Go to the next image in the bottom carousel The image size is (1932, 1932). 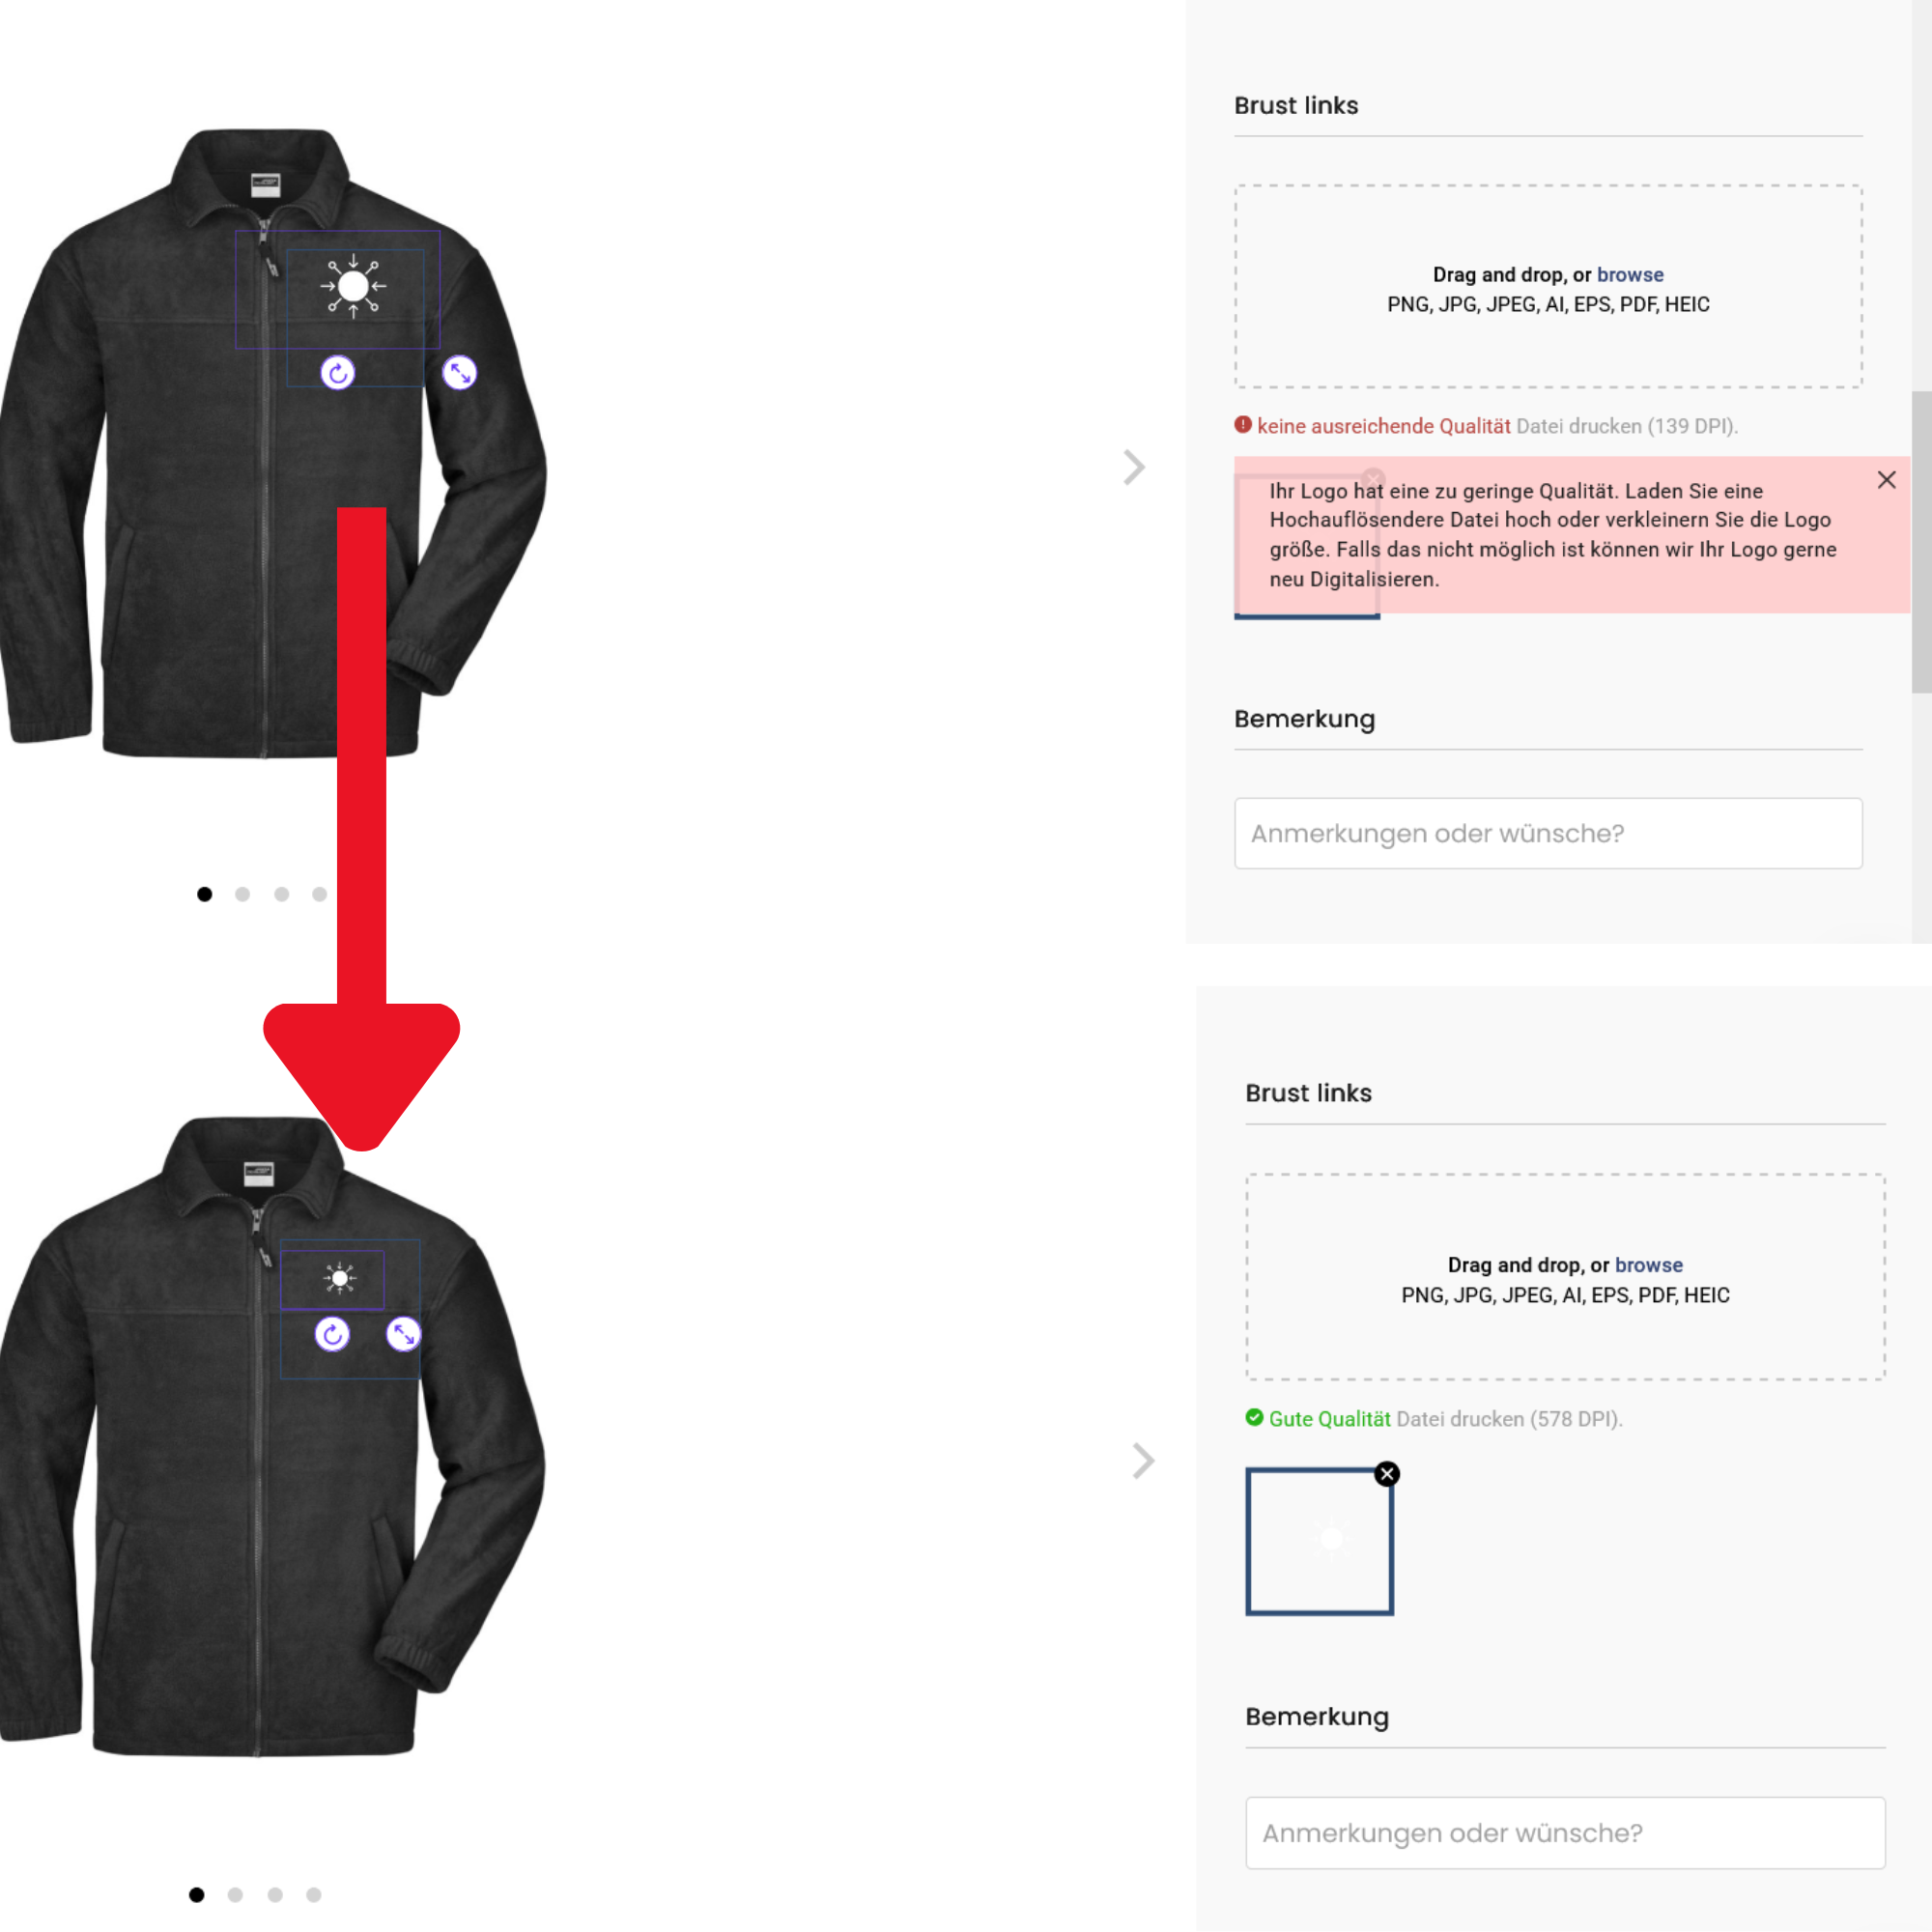point(1143,1461)
